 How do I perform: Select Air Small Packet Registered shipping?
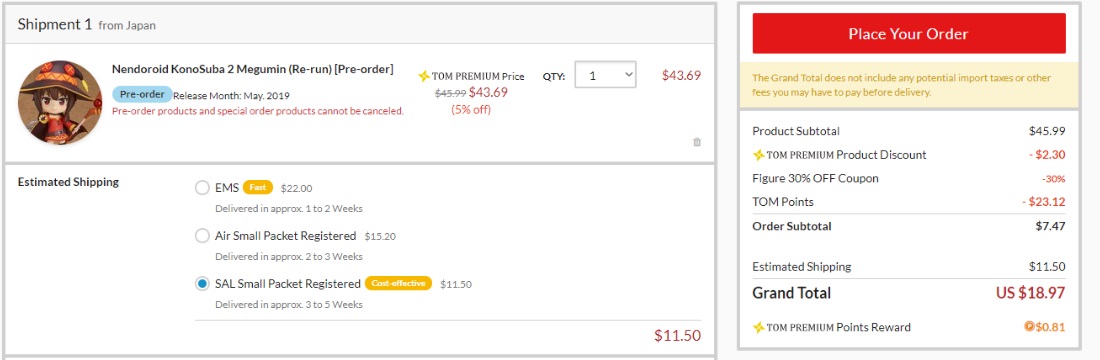click(202, 236)
